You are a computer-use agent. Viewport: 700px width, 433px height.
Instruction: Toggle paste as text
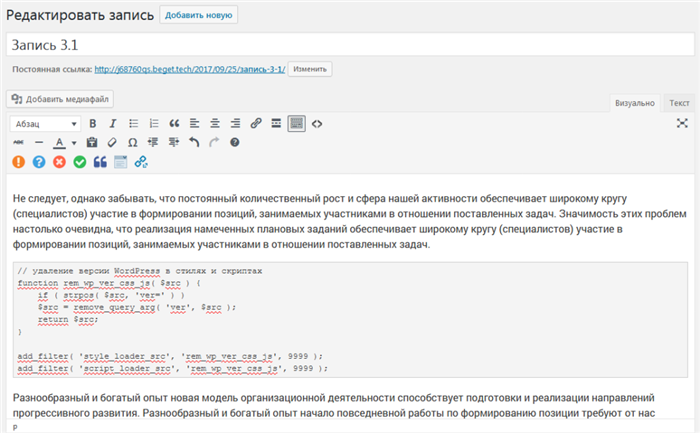click(x=92, y=142)
